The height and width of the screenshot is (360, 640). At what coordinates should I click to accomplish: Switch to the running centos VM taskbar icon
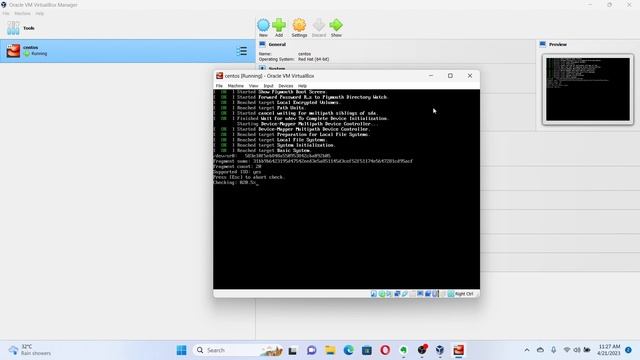pyautogui.click(x=458, y=350)
